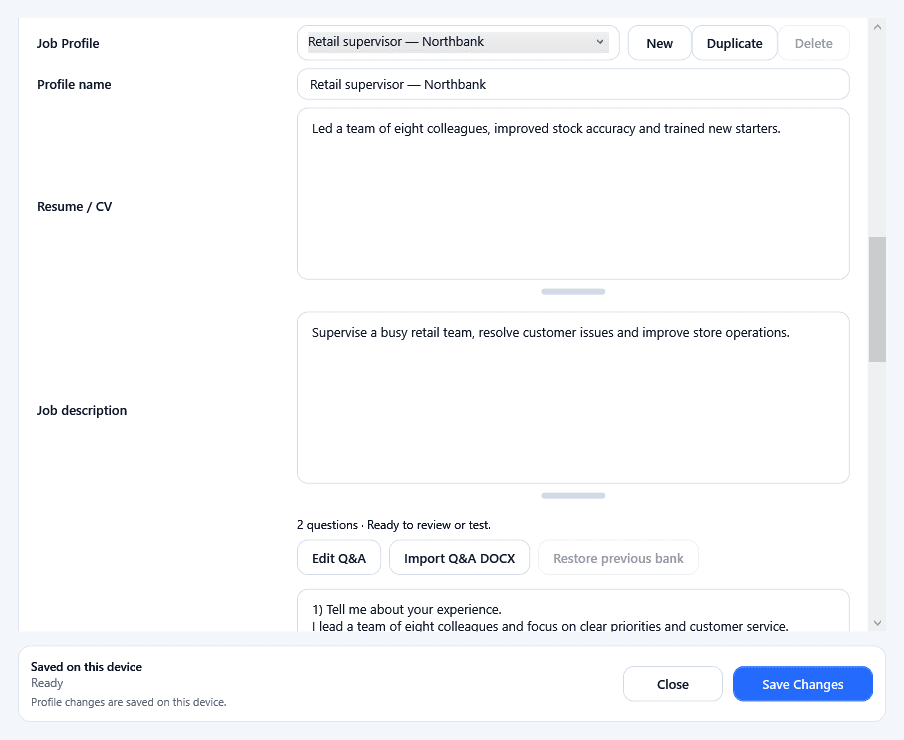Click the Q&A preview text box
This screenshot has height=740, width=904.
(x=573, y=611)
